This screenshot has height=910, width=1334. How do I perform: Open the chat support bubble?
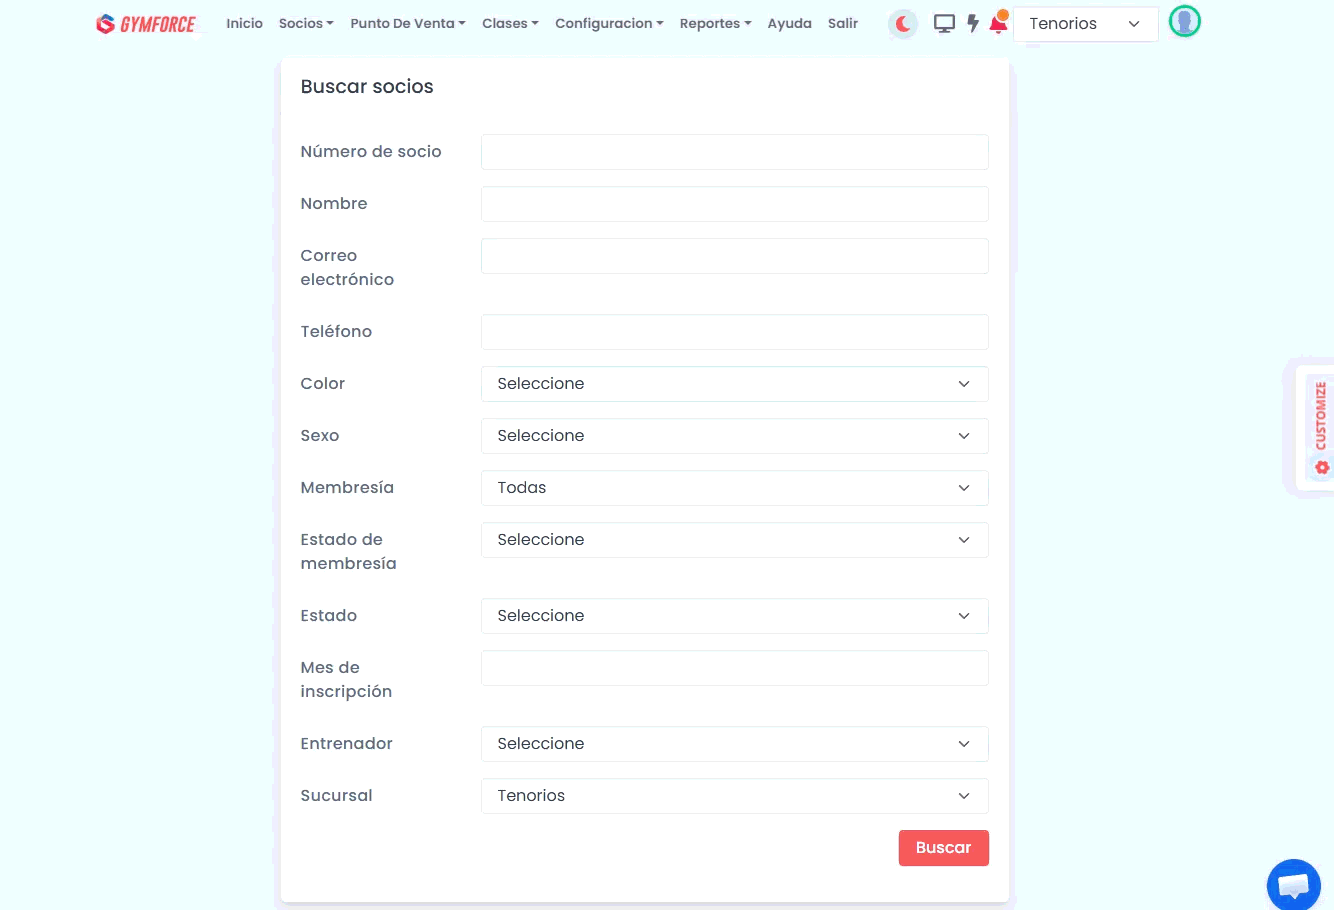coord(1294,885)
